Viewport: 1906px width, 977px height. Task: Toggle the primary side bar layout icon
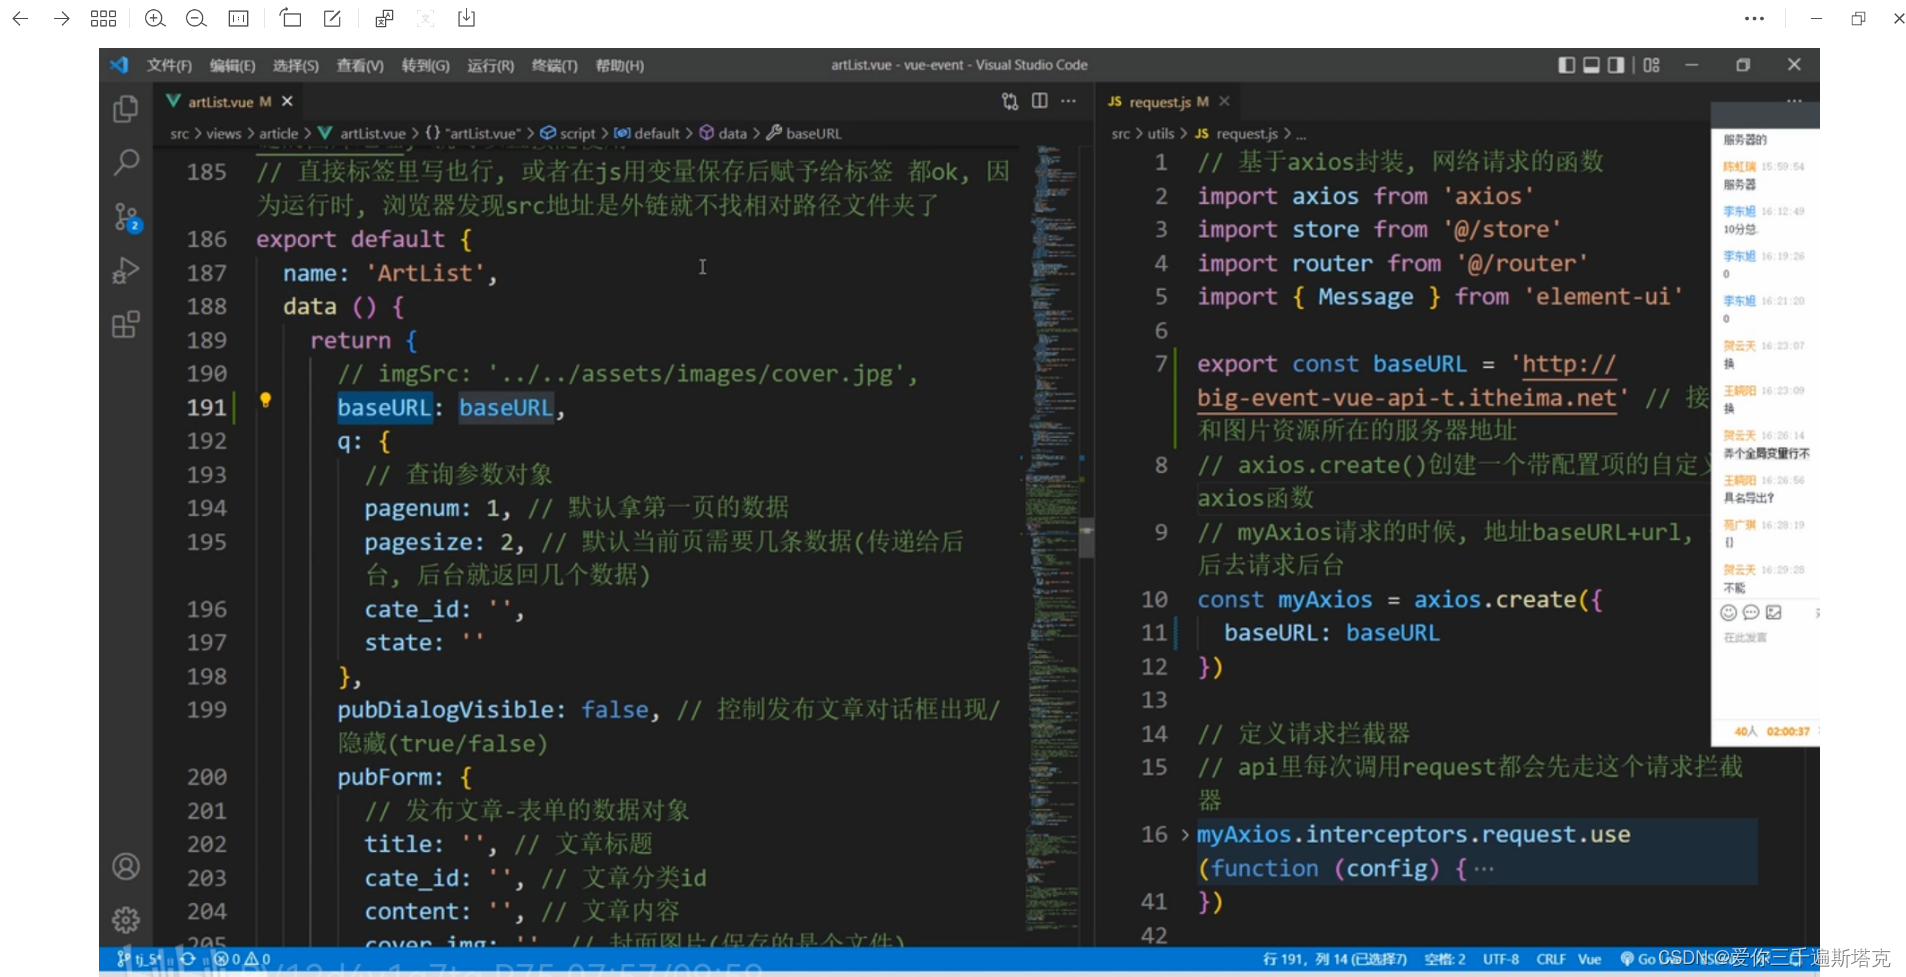(x=1567, y=65)
